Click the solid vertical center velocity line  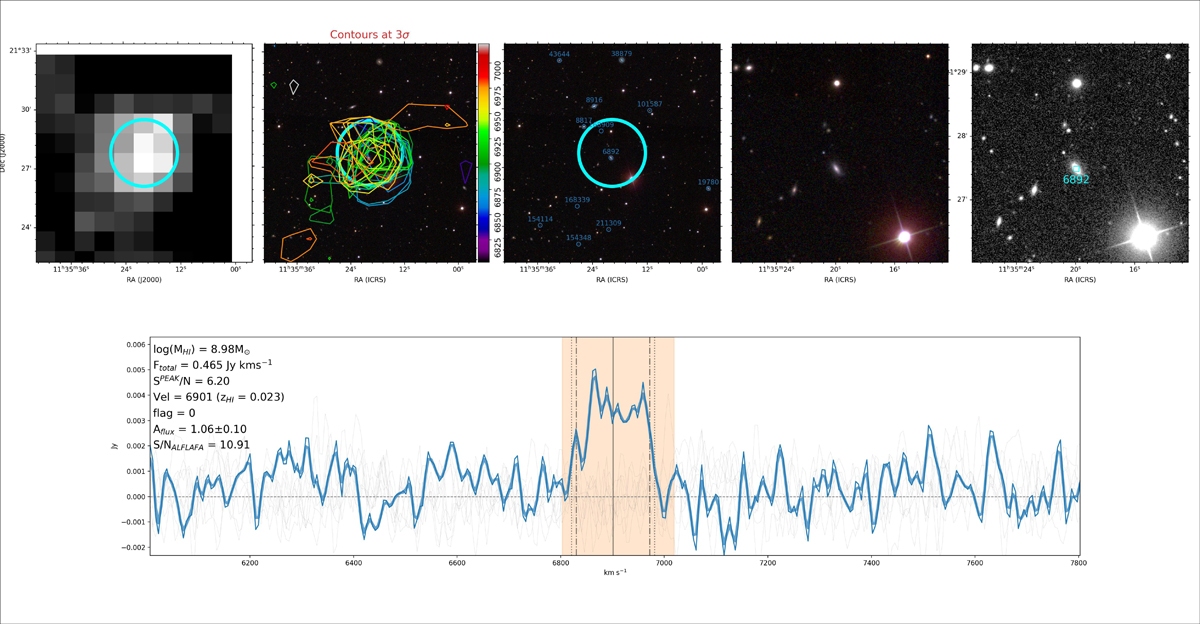pyautogui.click(x=613, y=450)
